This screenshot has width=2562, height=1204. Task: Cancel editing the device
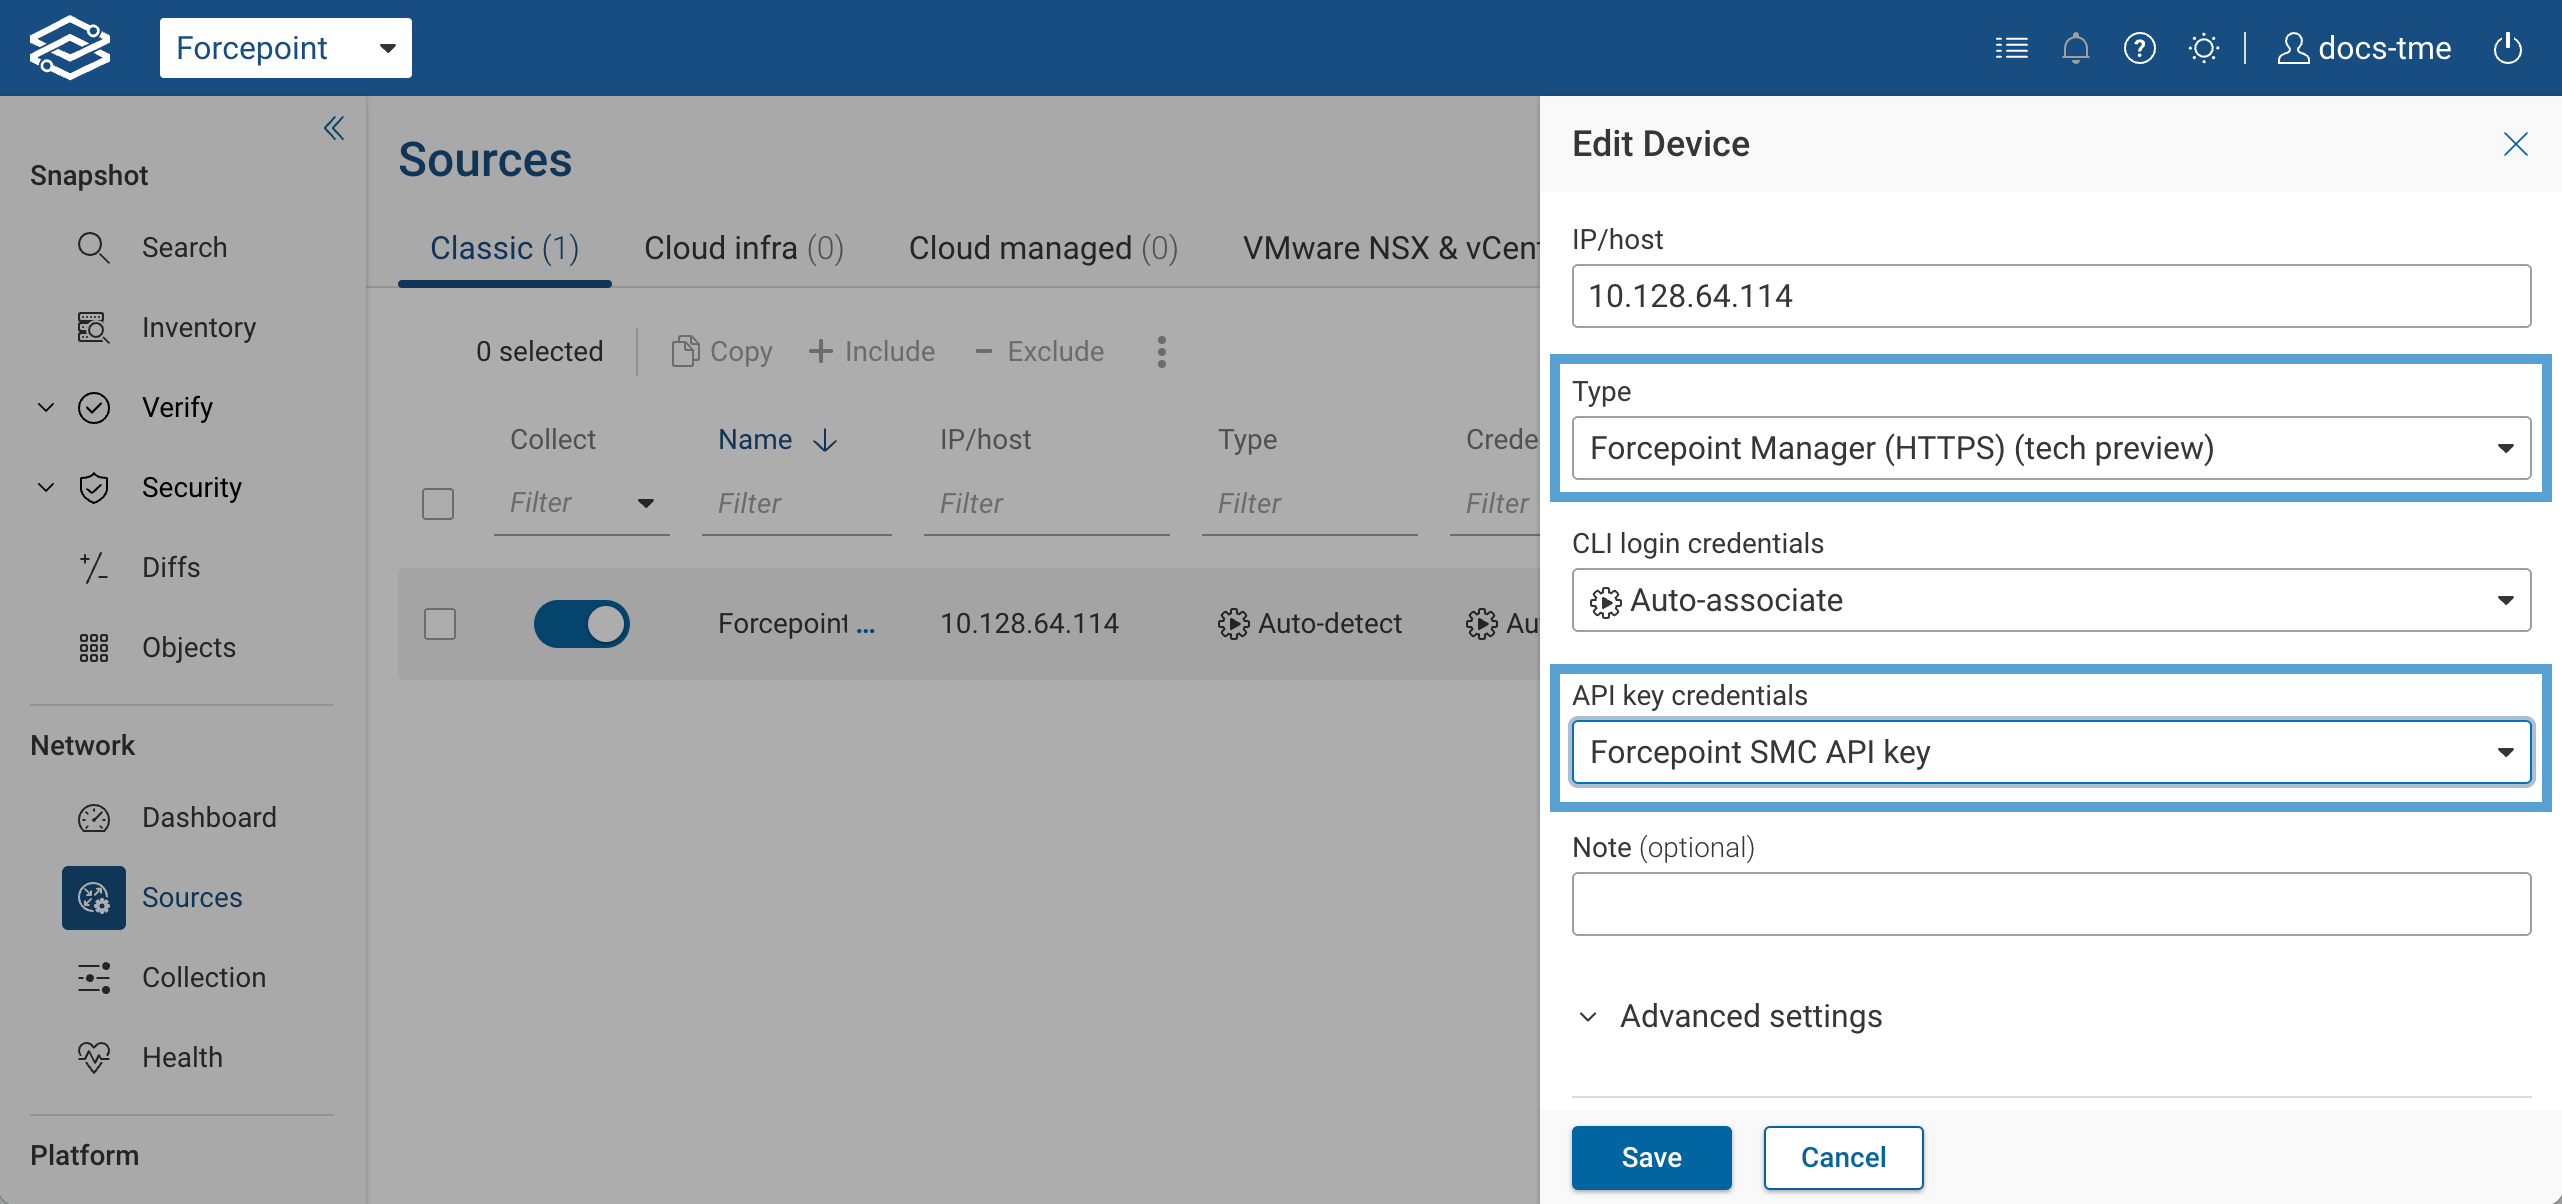pos(1843,1157)
